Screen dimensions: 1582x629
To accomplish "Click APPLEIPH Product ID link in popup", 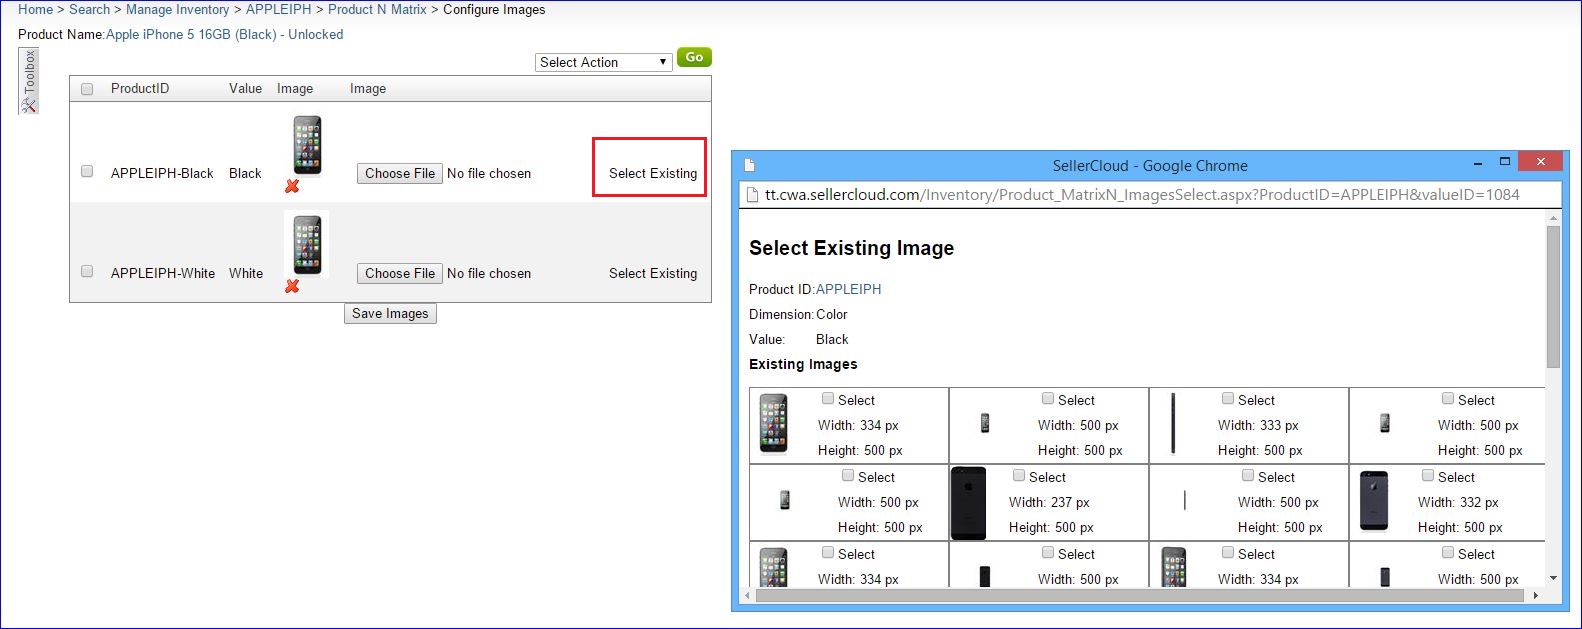I will coord(848,289).
